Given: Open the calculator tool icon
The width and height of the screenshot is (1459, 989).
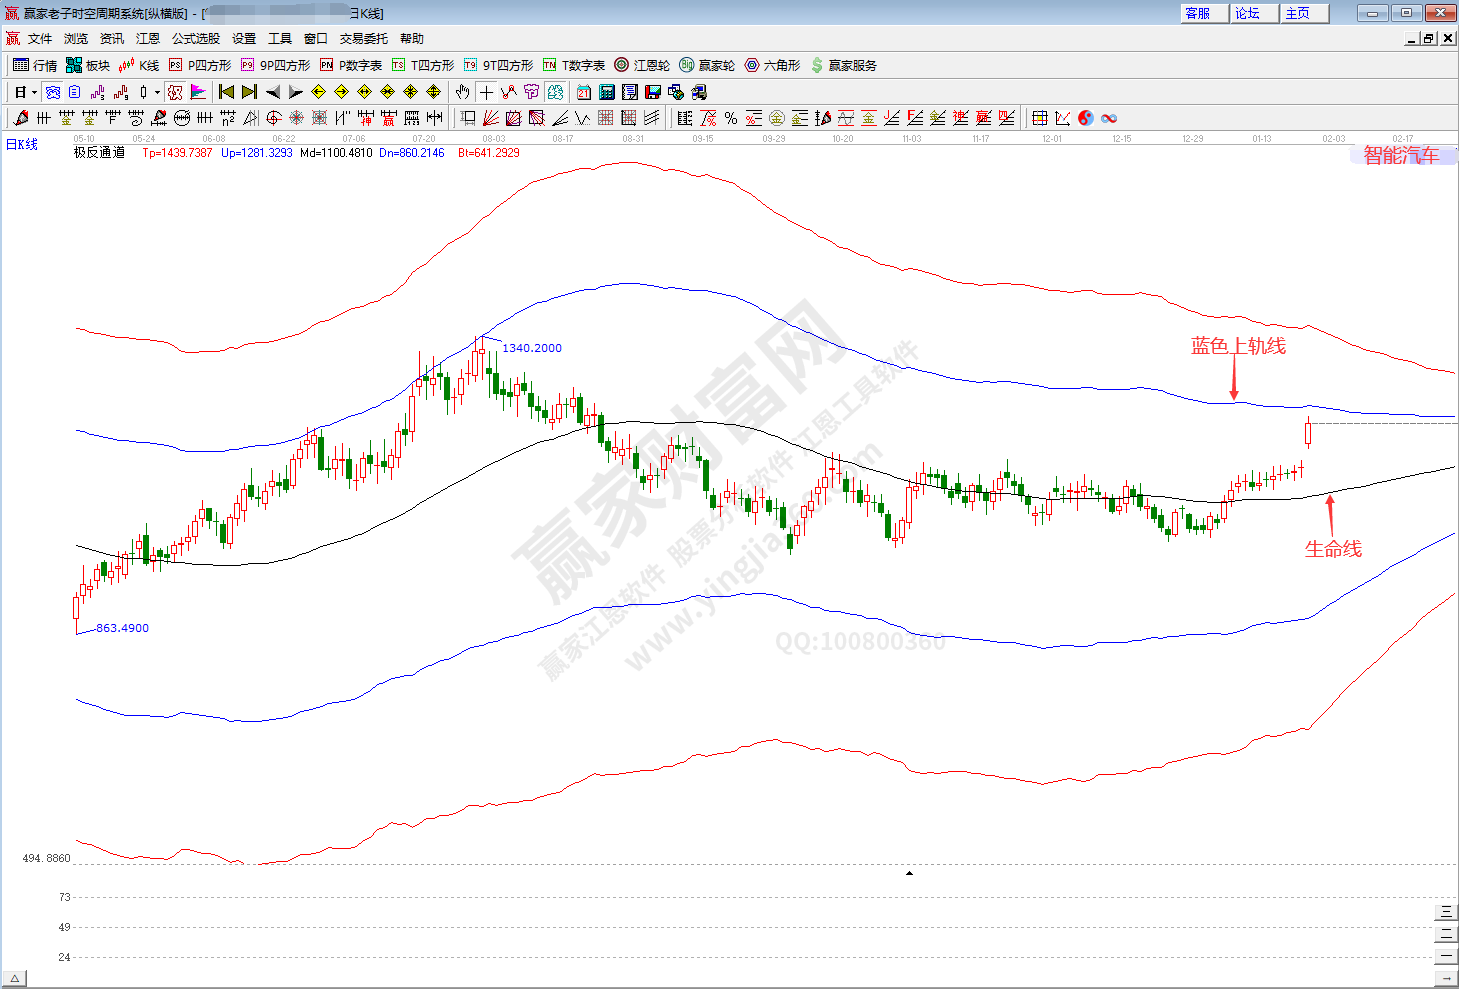Looking at the screenshot, I should [x=607, y=92].
